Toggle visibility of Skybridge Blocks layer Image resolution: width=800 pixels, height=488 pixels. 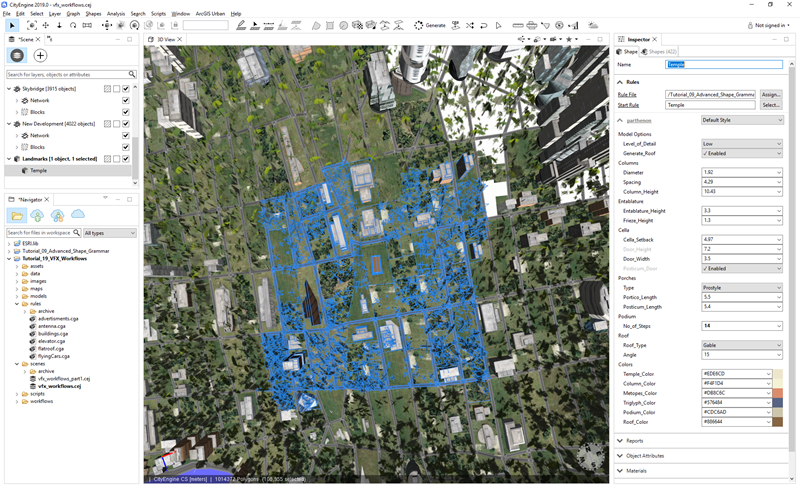126,112
